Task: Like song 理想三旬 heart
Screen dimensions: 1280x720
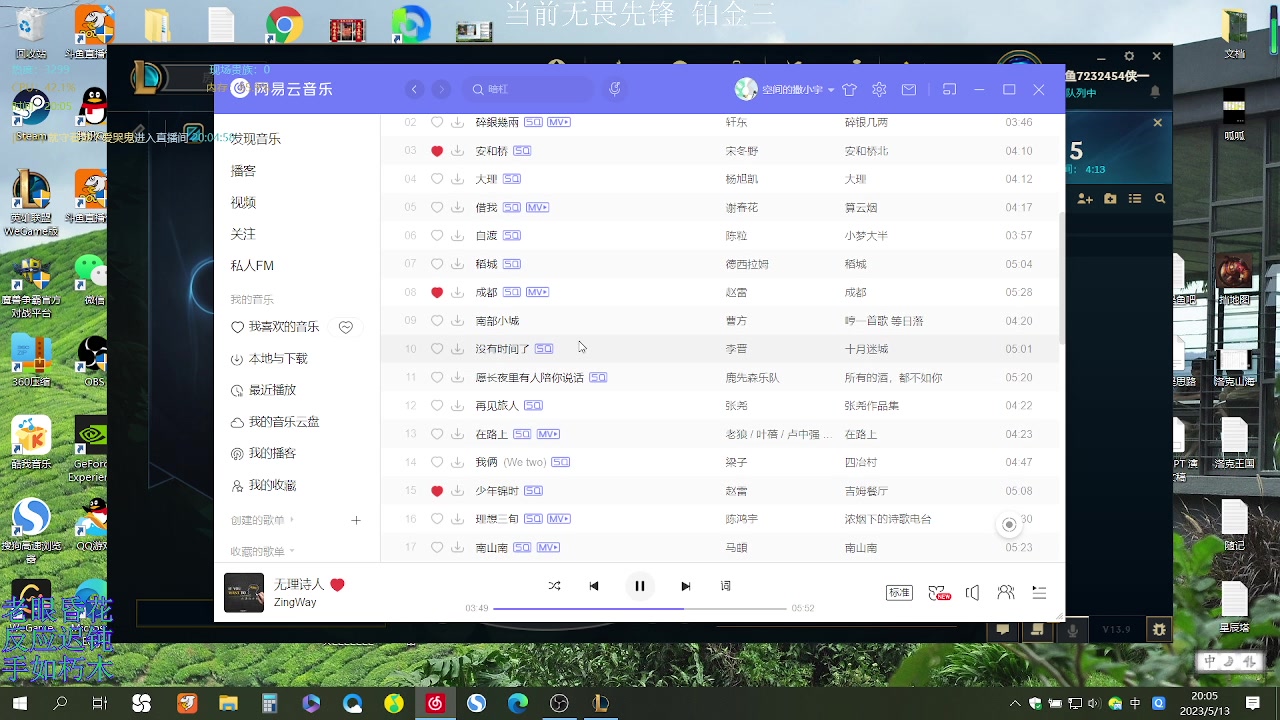Action: [437, 519]
